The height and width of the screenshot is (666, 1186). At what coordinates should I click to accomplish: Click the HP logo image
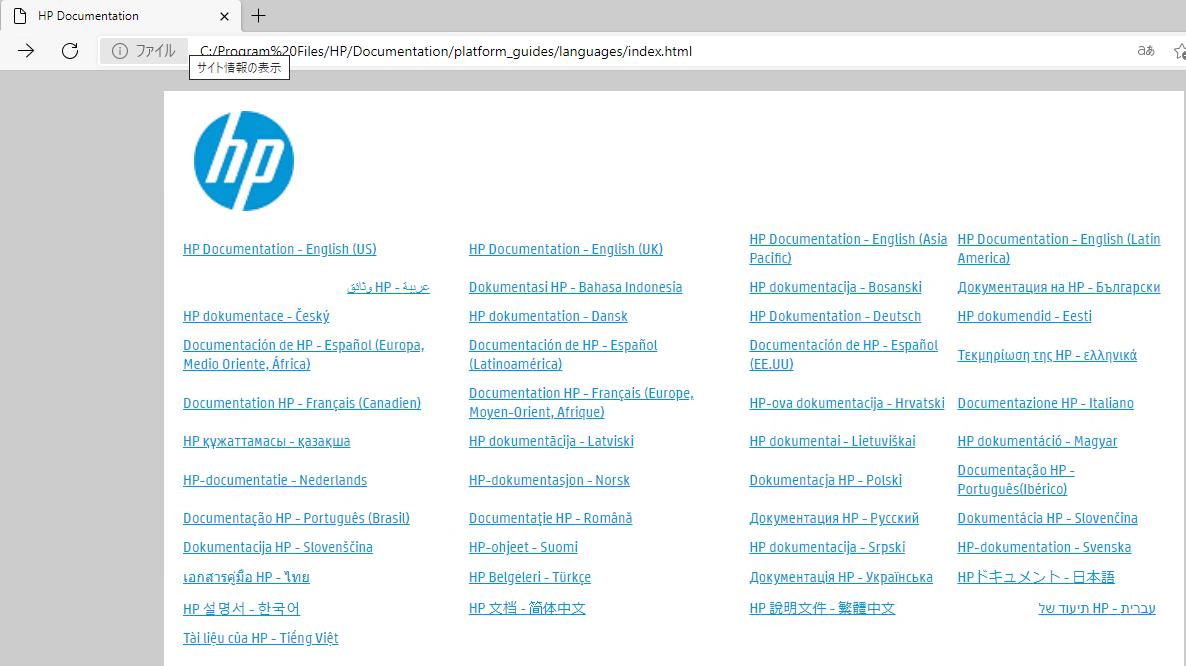[x=244, y=161]
